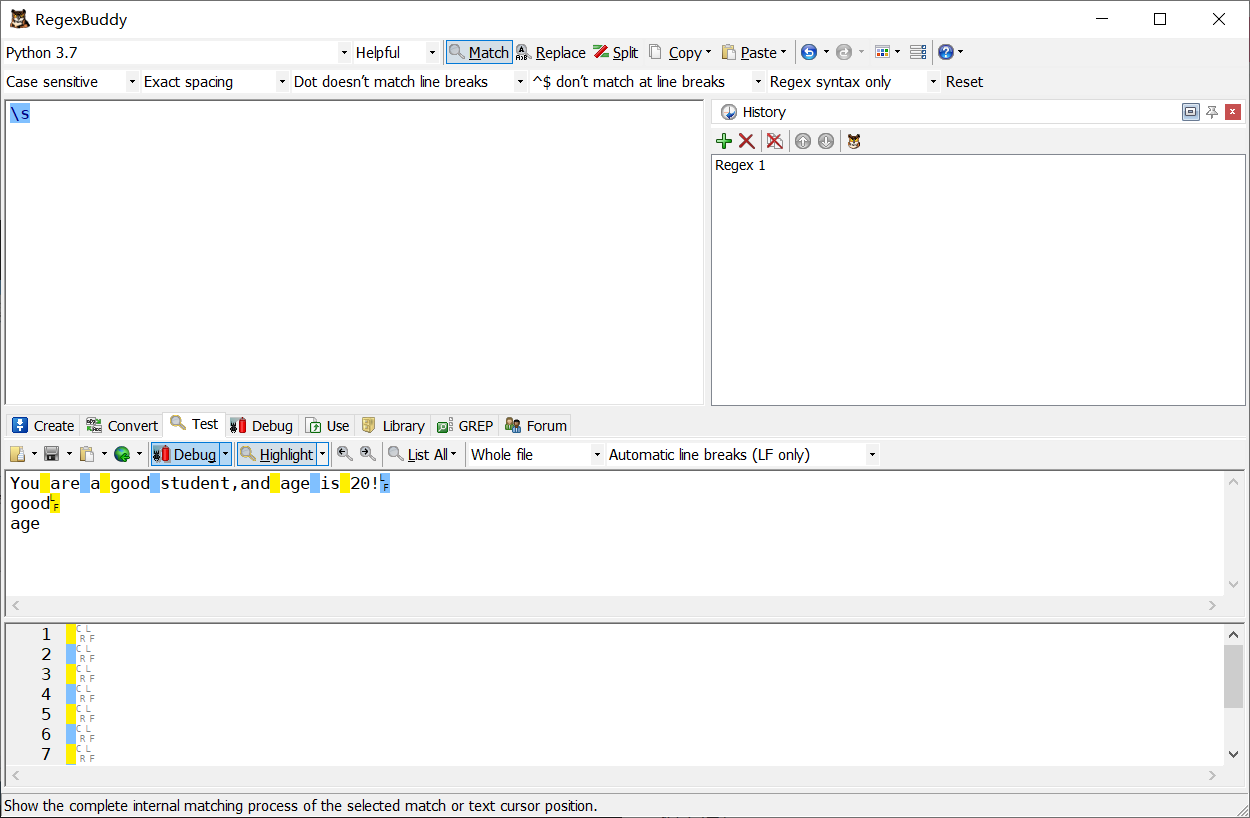Switch to the Create tab
1250x818 pixels.
point(43,425)
